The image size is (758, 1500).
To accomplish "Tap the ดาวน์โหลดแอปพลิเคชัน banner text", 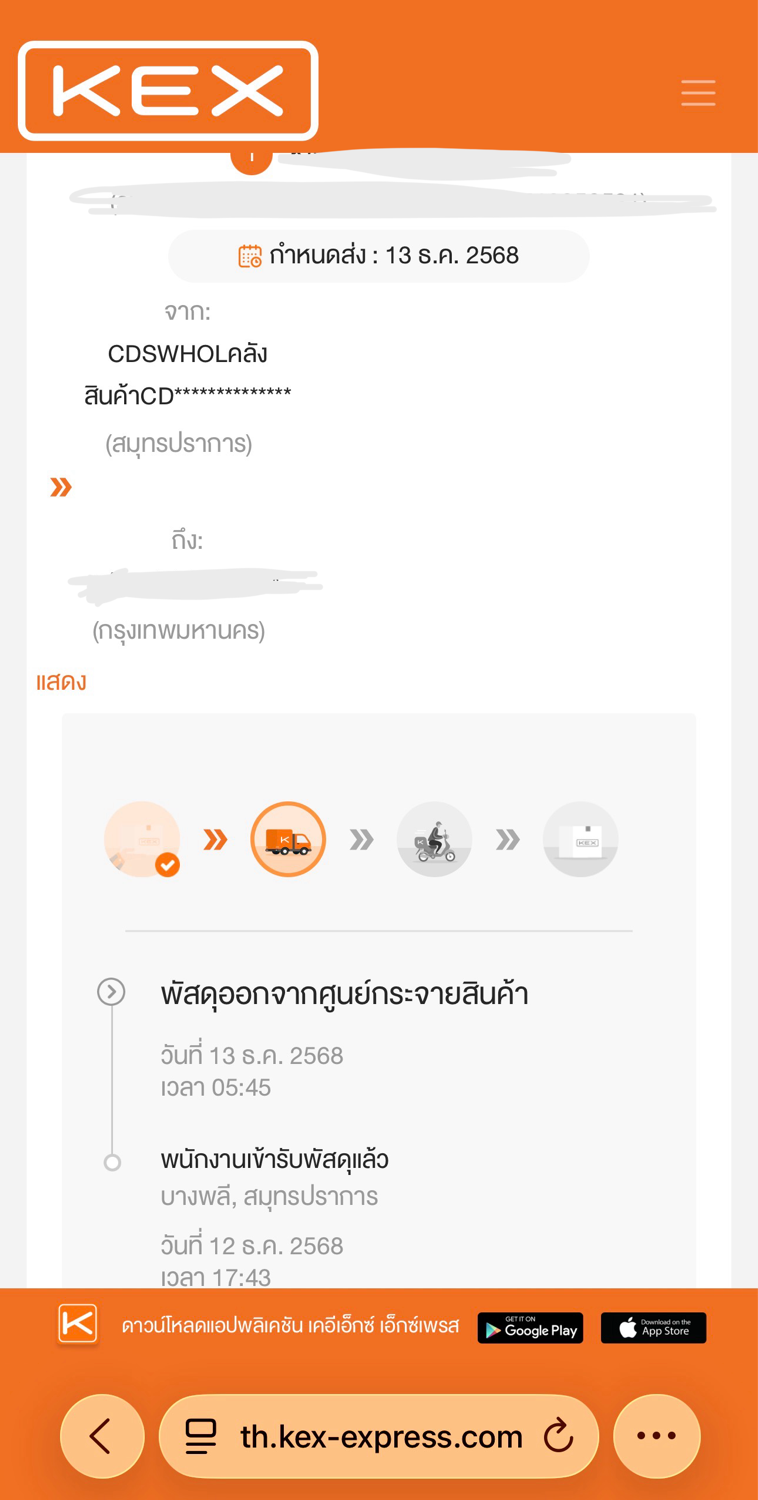I will pyautogui.click(x=290, y=1327).
